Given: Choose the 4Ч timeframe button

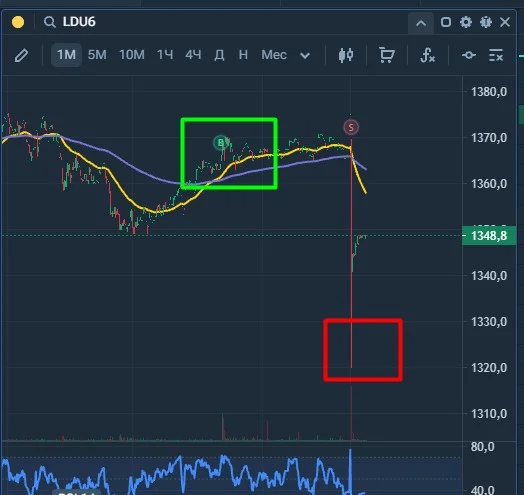Looking at the screenshot, I should tap(193, 54).
